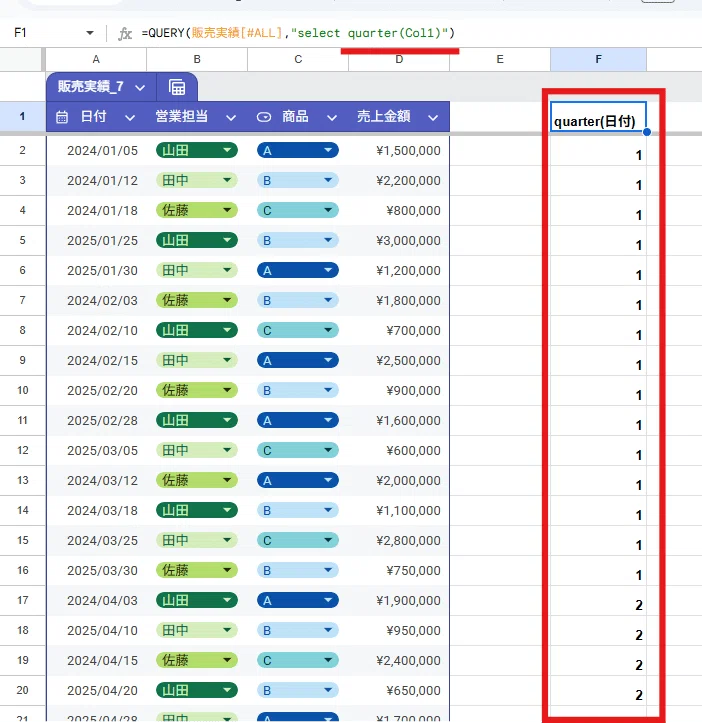Viewport: 702px width, 723px height.
Task: Click the calendar icon in 日付 header
Action: (x=62, y=117)
